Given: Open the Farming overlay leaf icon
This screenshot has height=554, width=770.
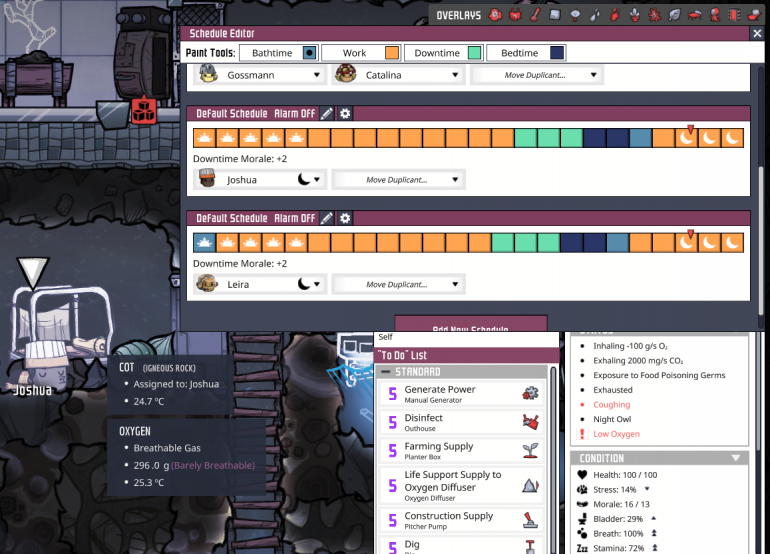Looking at the screenshot, I should pos(675,15).
